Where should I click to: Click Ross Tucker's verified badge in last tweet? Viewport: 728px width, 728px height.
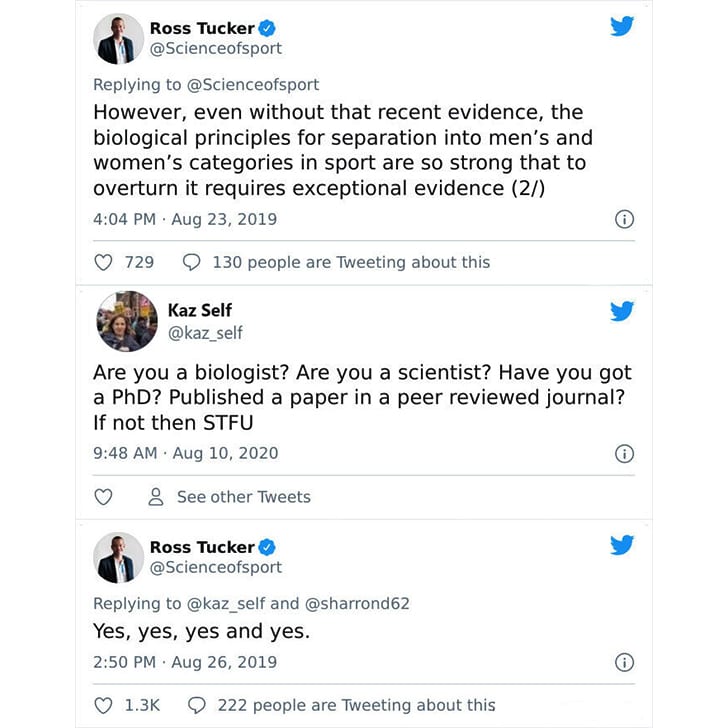[267, 547]
